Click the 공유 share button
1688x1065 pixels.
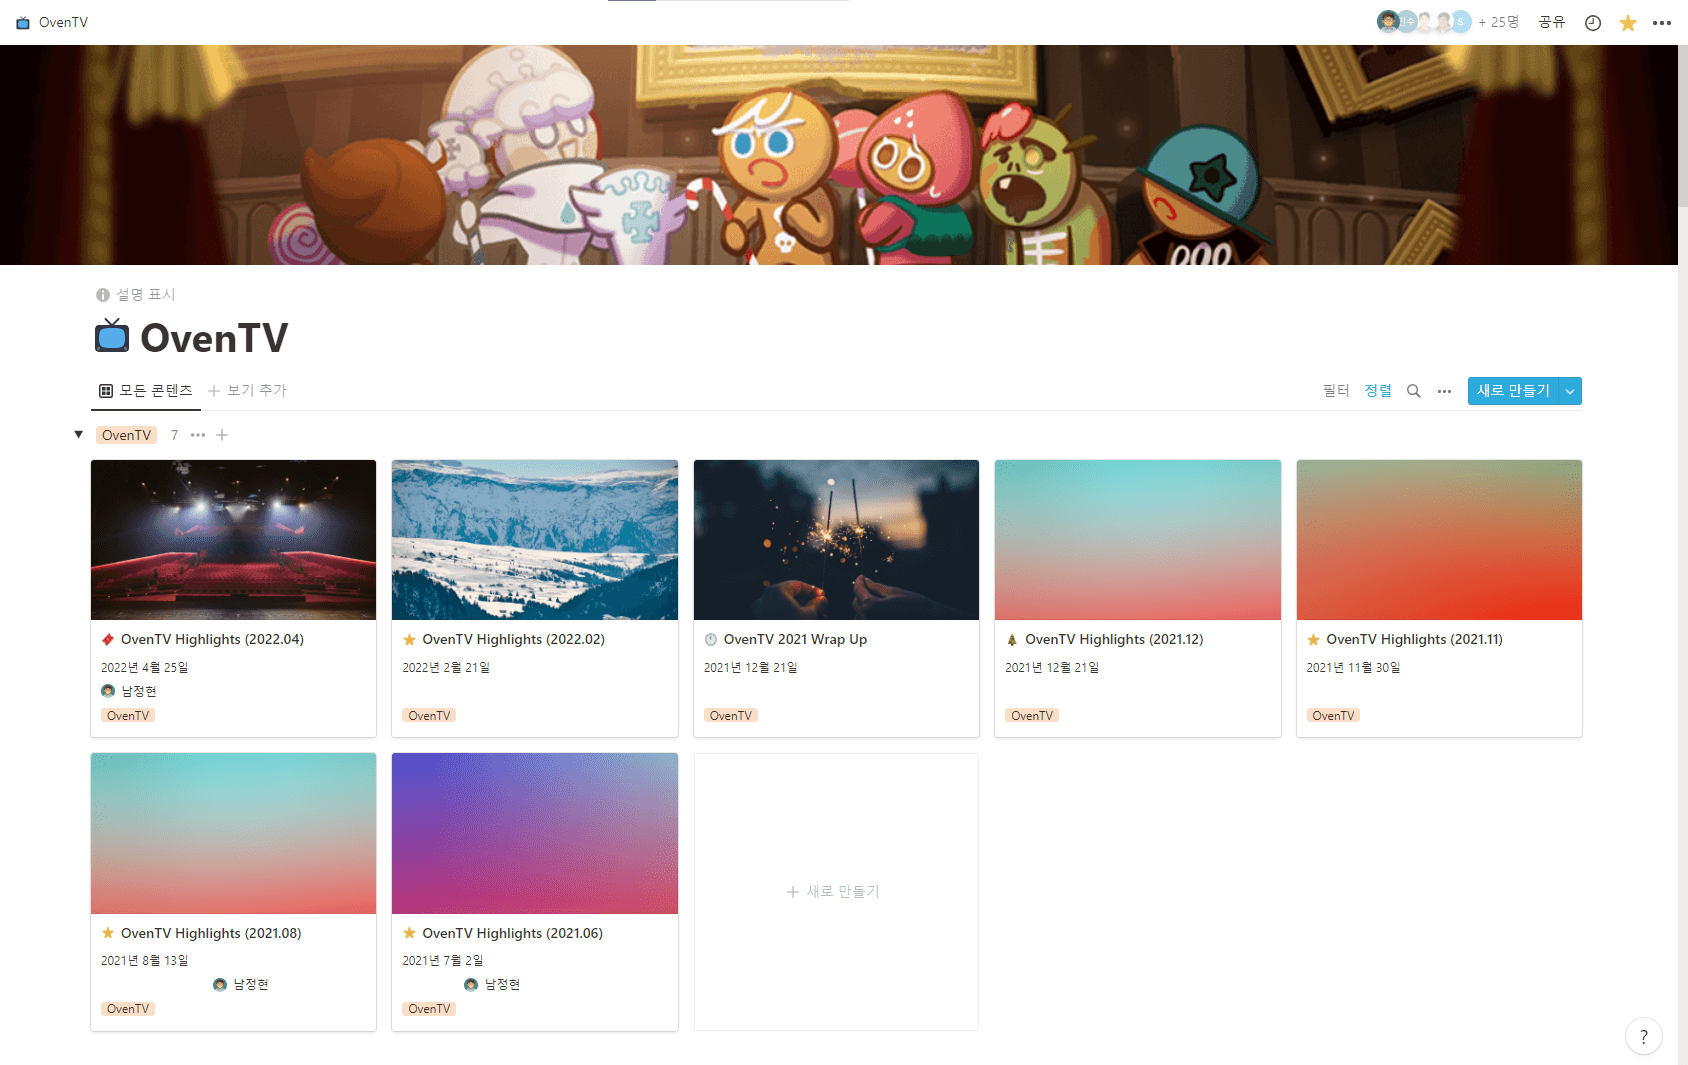click(x=1551, y=22)
